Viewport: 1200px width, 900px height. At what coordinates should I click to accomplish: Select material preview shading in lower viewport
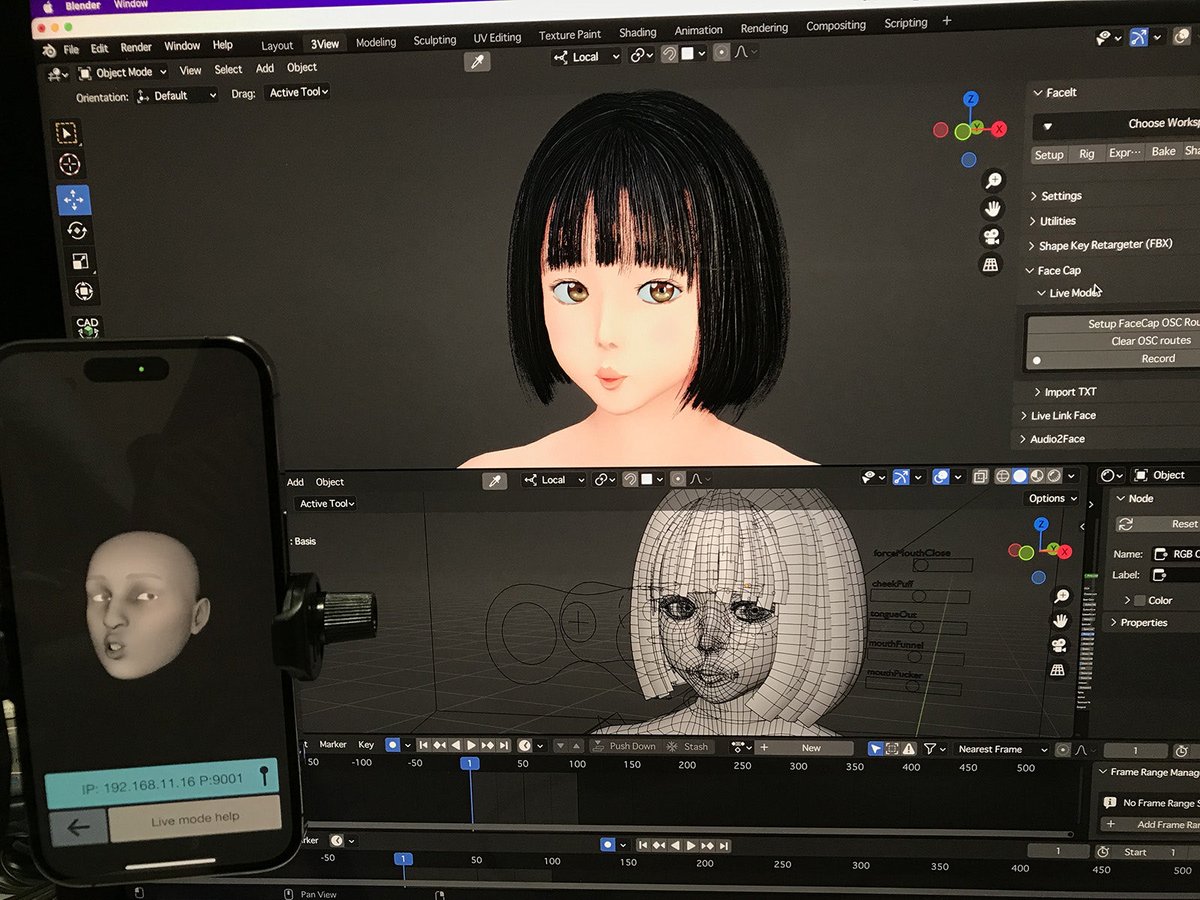pyautogui.click(x=1036, y=477)
